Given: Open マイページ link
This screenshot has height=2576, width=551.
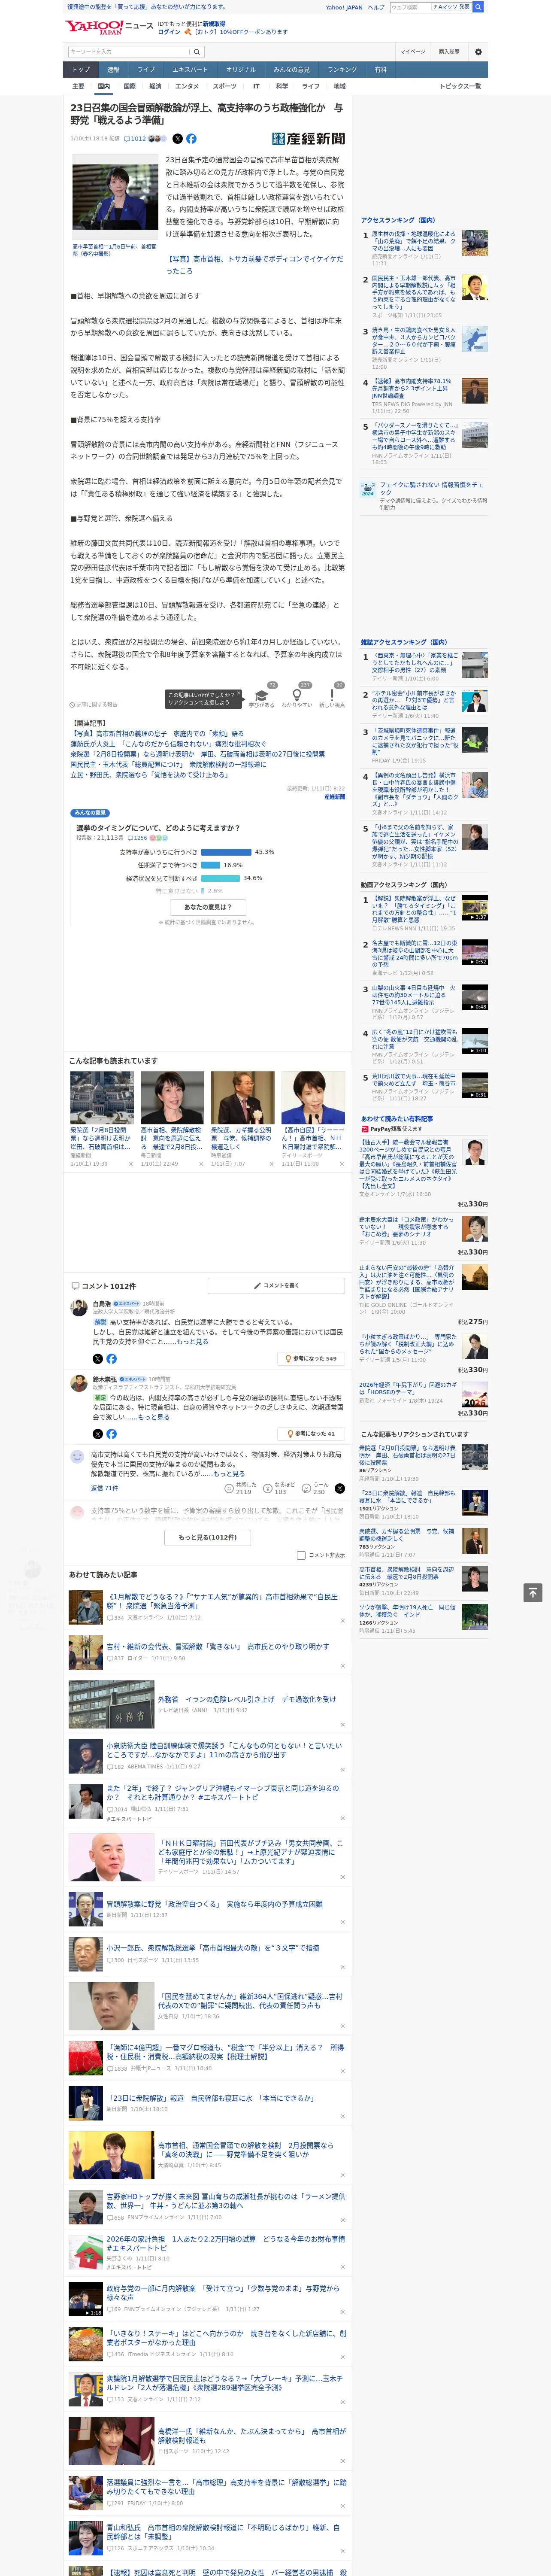Looking at the screenshot, I should [413, 52].
